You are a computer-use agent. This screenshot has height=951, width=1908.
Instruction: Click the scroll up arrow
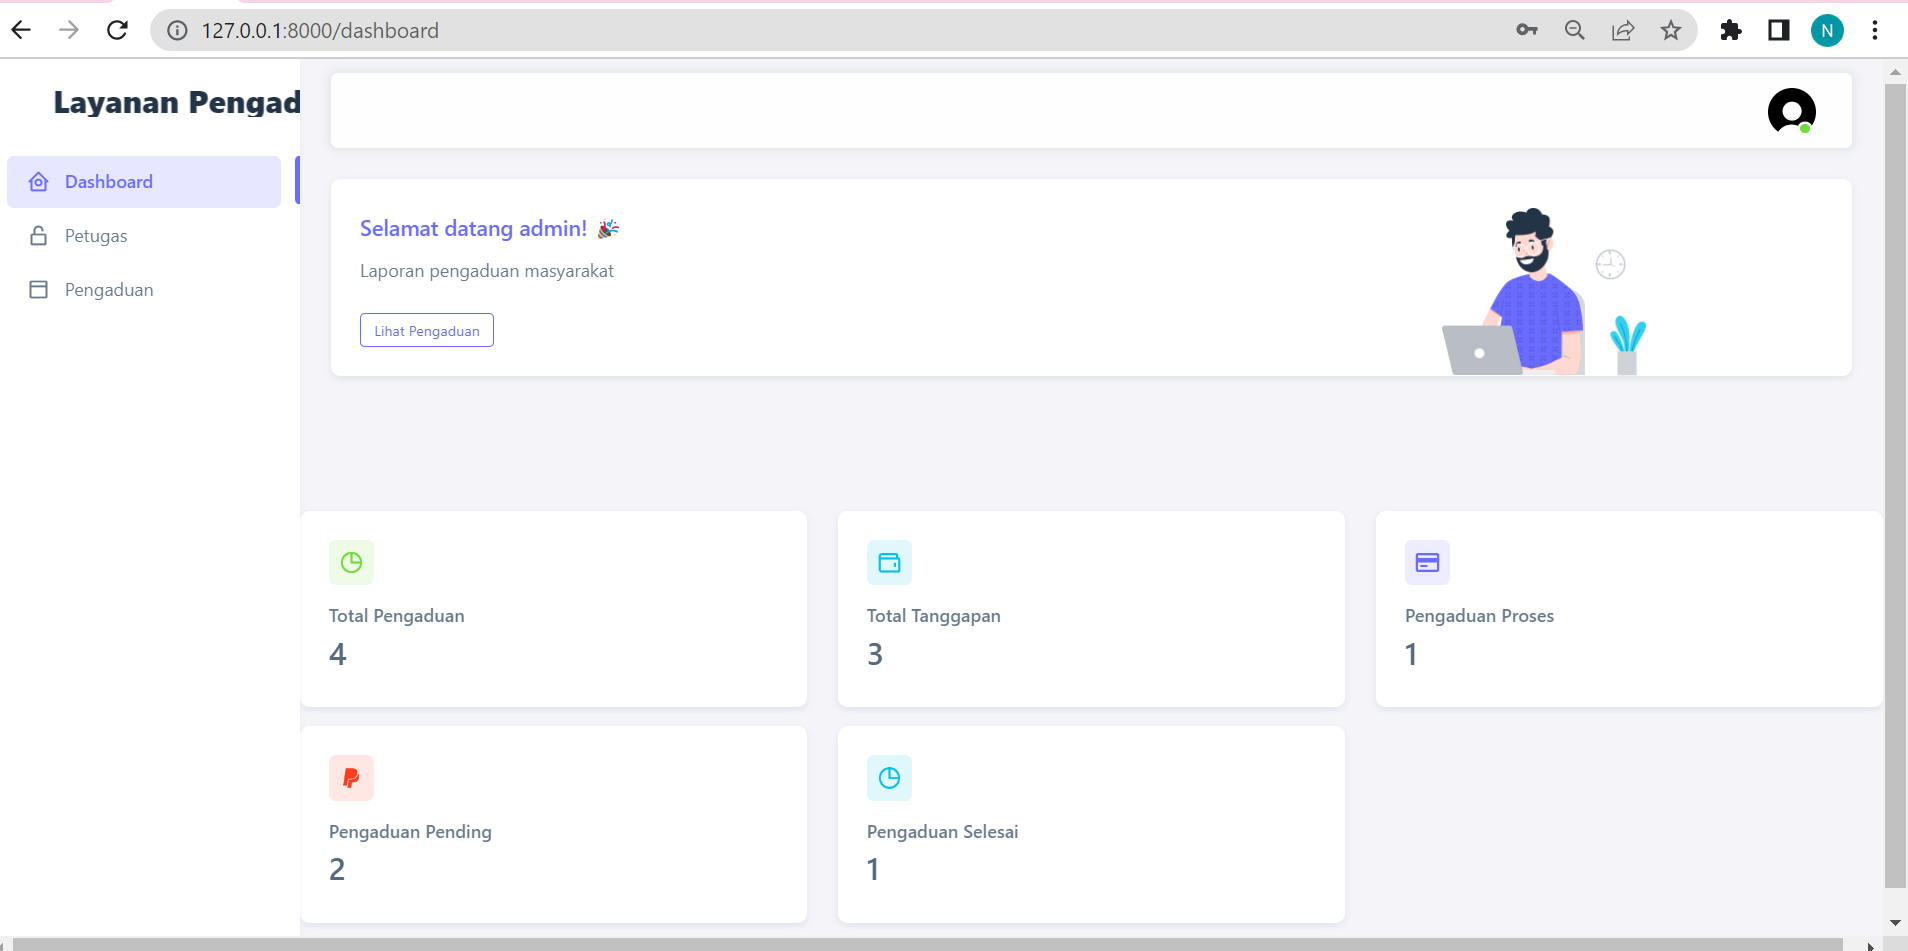[x=1895, y=72]
